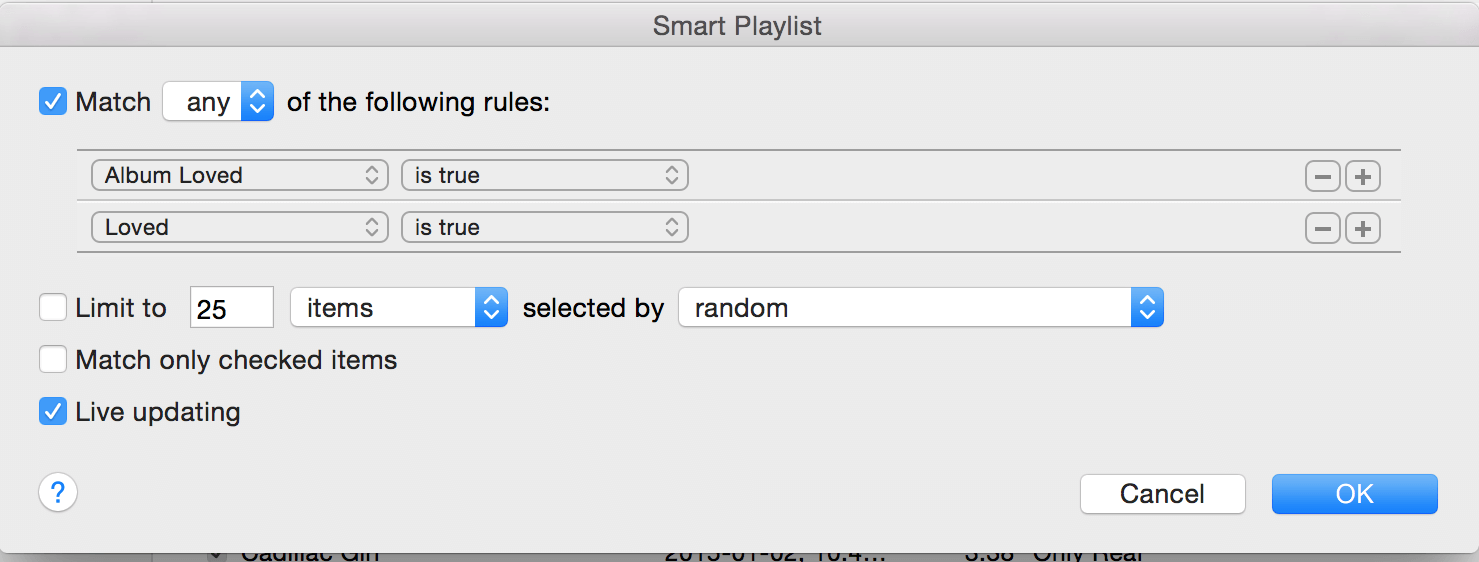Click Cancel to dismiss the dialog

(1163, 494)
